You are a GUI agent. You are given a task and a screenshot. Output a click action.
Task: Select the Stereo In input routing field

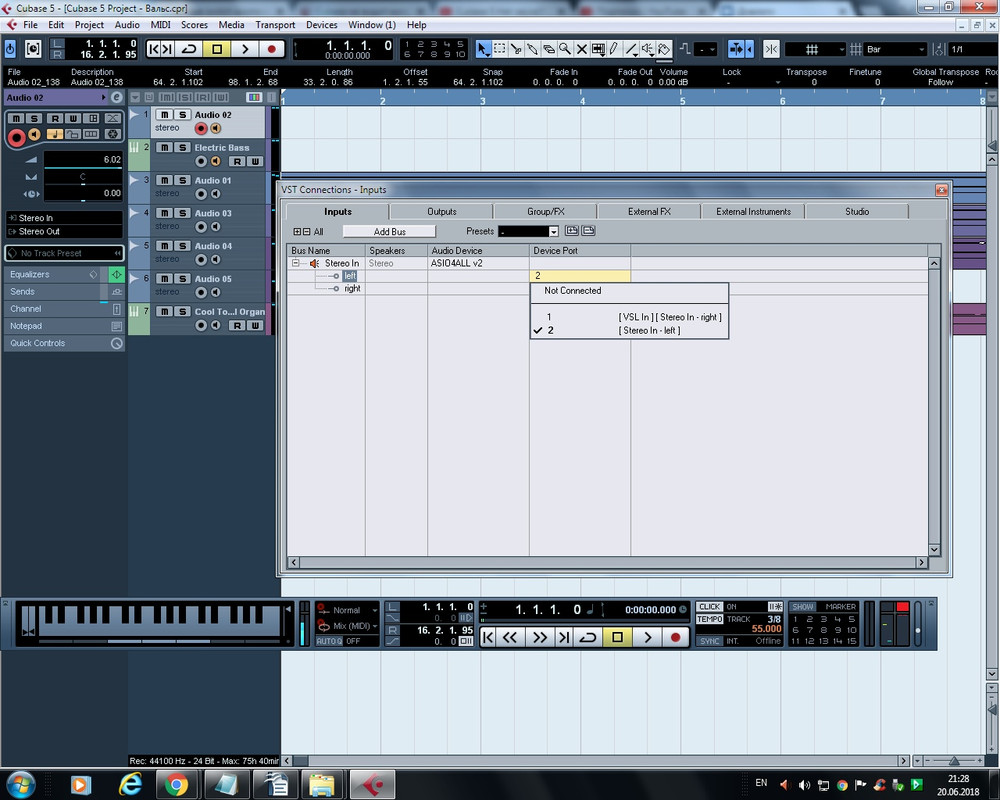tap(64, 218)
